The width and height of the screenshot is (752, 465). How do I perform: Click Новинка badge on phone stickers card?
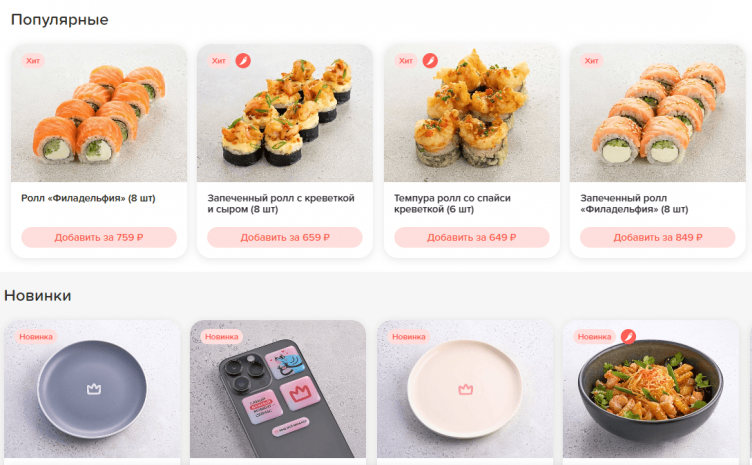click(x=222, y=337)
